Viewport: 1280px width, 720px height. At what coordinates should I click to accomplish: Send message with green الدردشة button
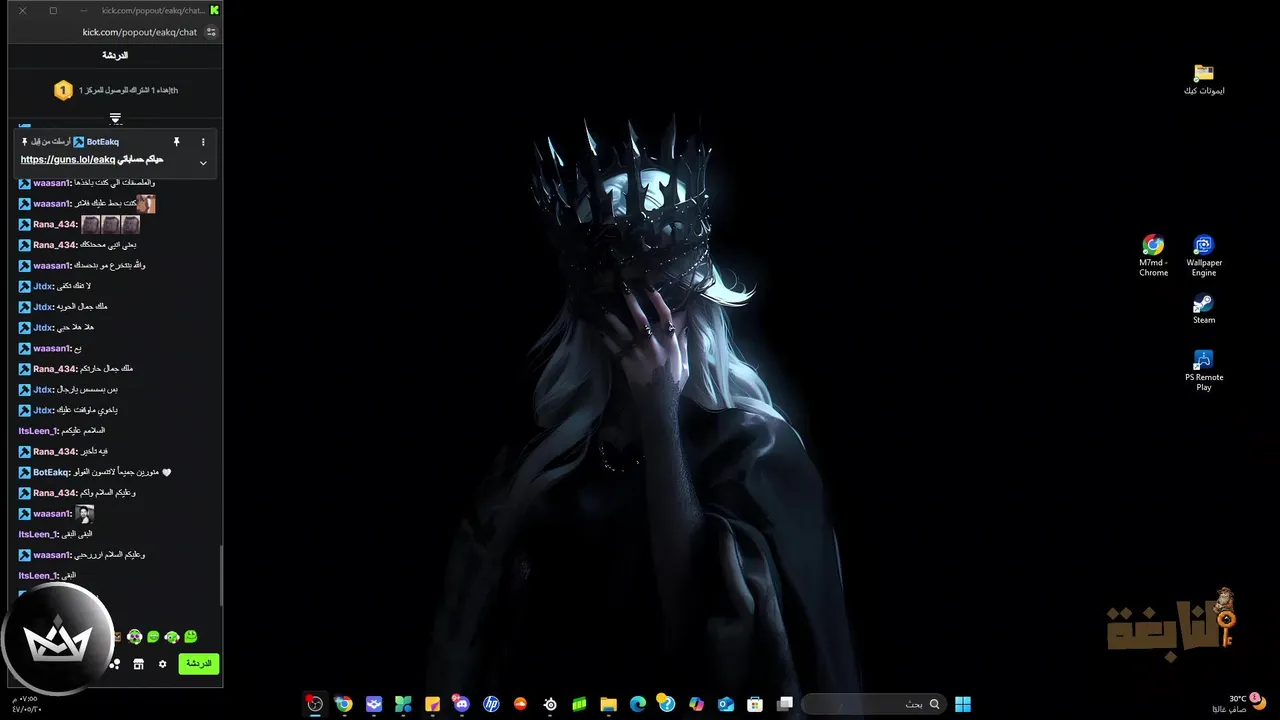199,664
